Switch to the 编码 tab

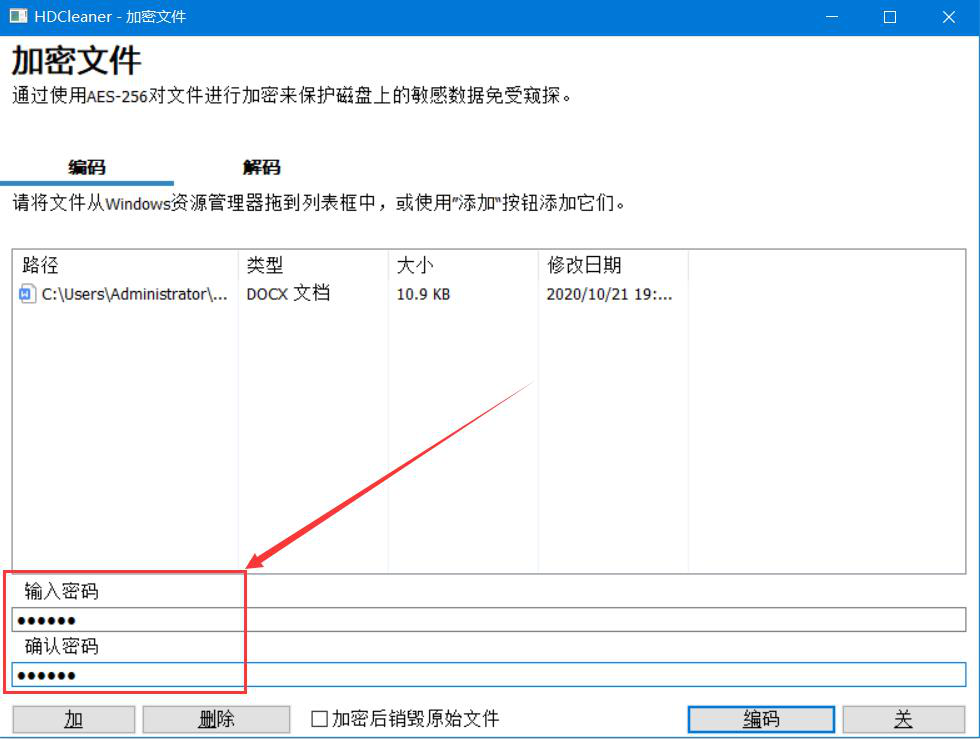point(87,168)
